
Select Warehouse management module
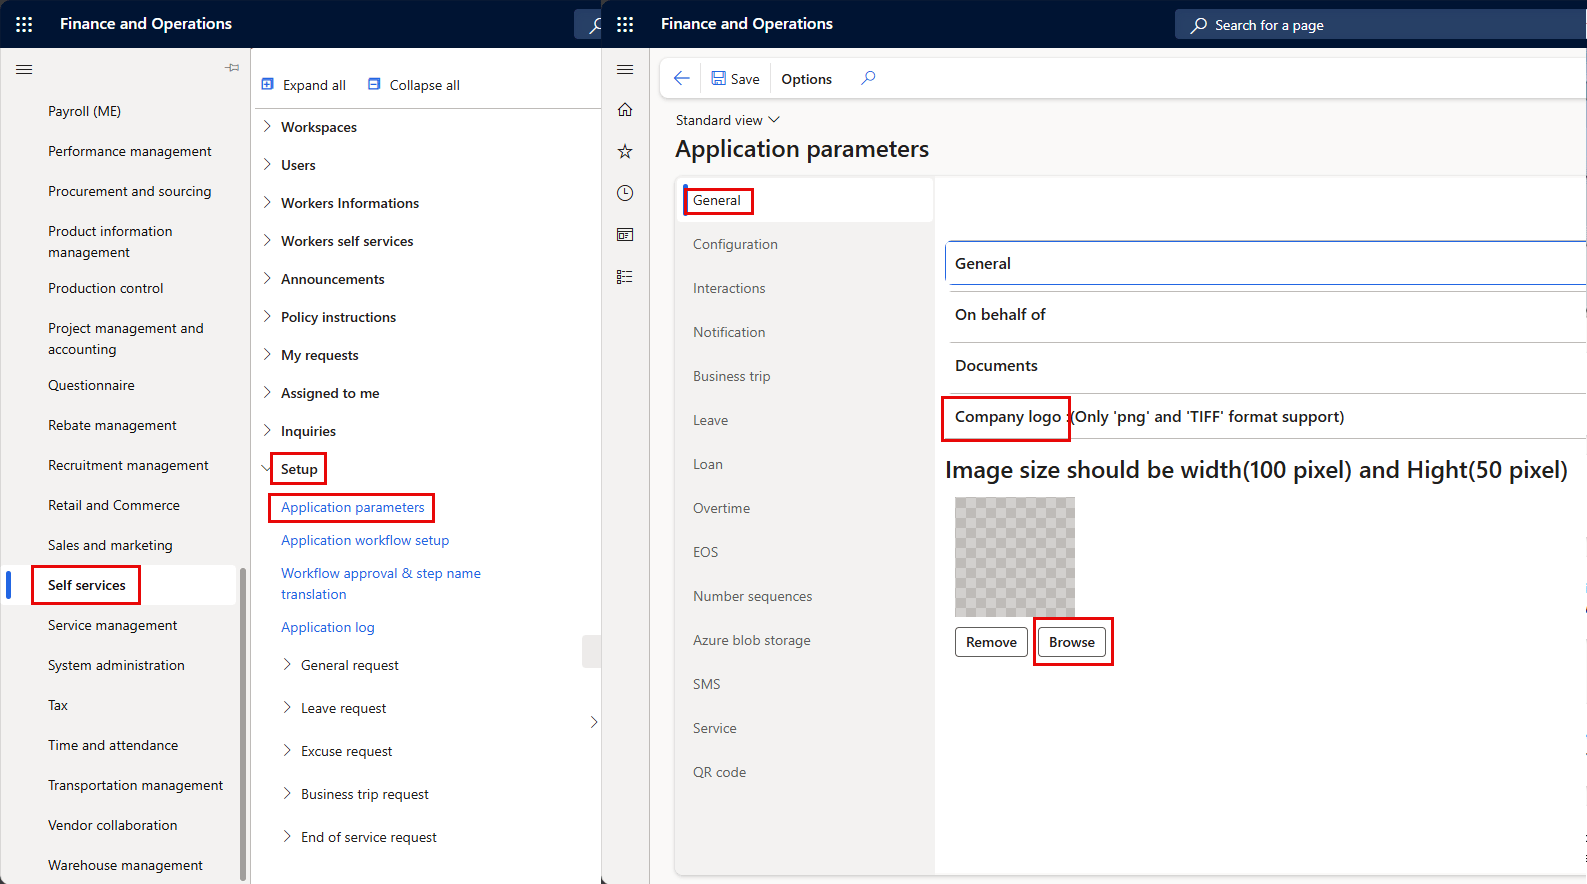(125, 865)
